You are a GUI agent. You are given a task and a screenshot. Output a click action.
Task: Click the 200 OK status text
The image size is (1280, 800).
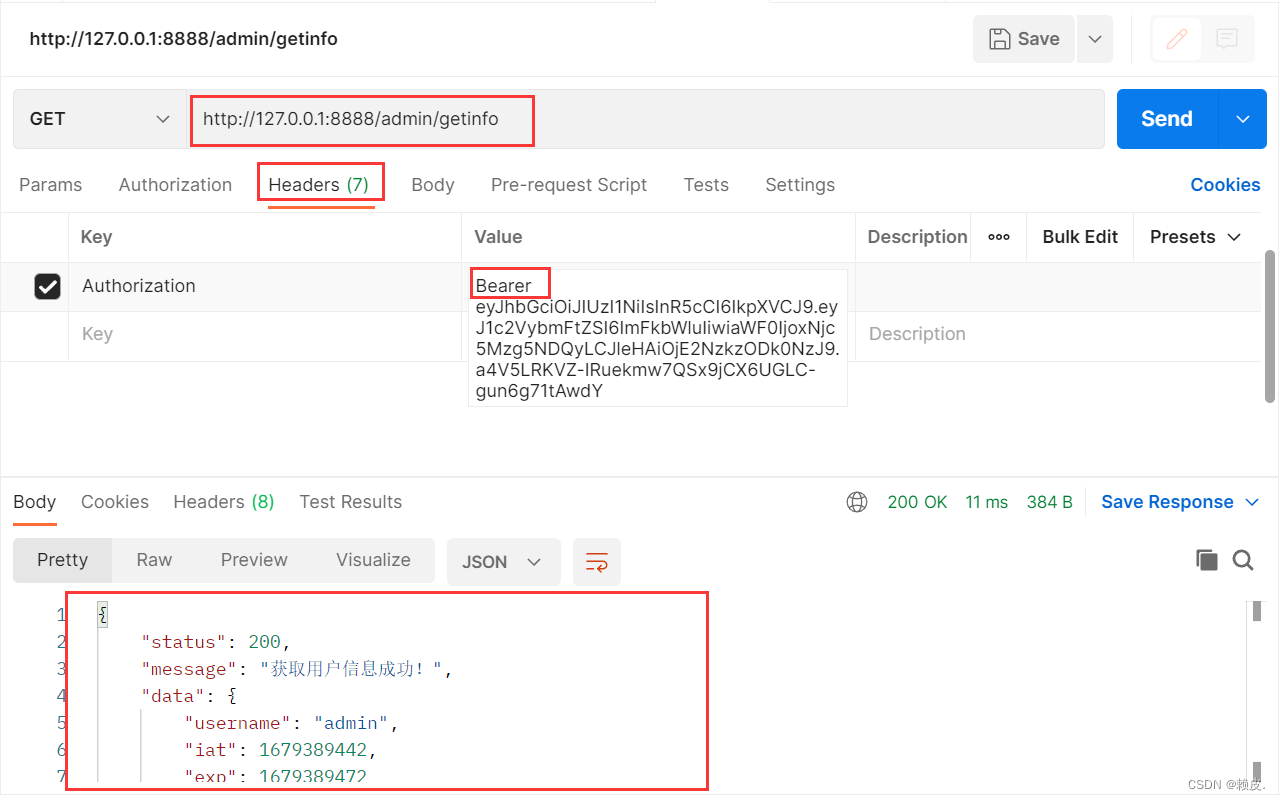(x=917, y=502)
